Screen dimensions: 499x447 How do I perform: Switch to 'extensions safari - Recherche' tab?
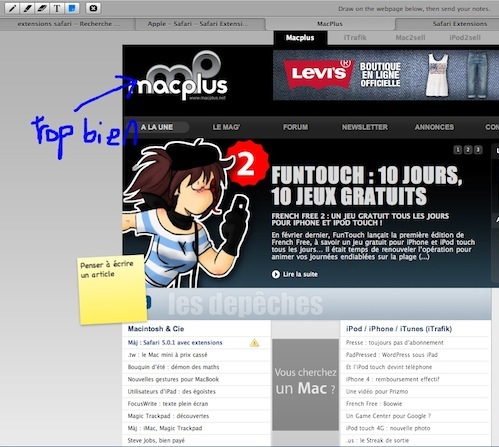(68, 24)
